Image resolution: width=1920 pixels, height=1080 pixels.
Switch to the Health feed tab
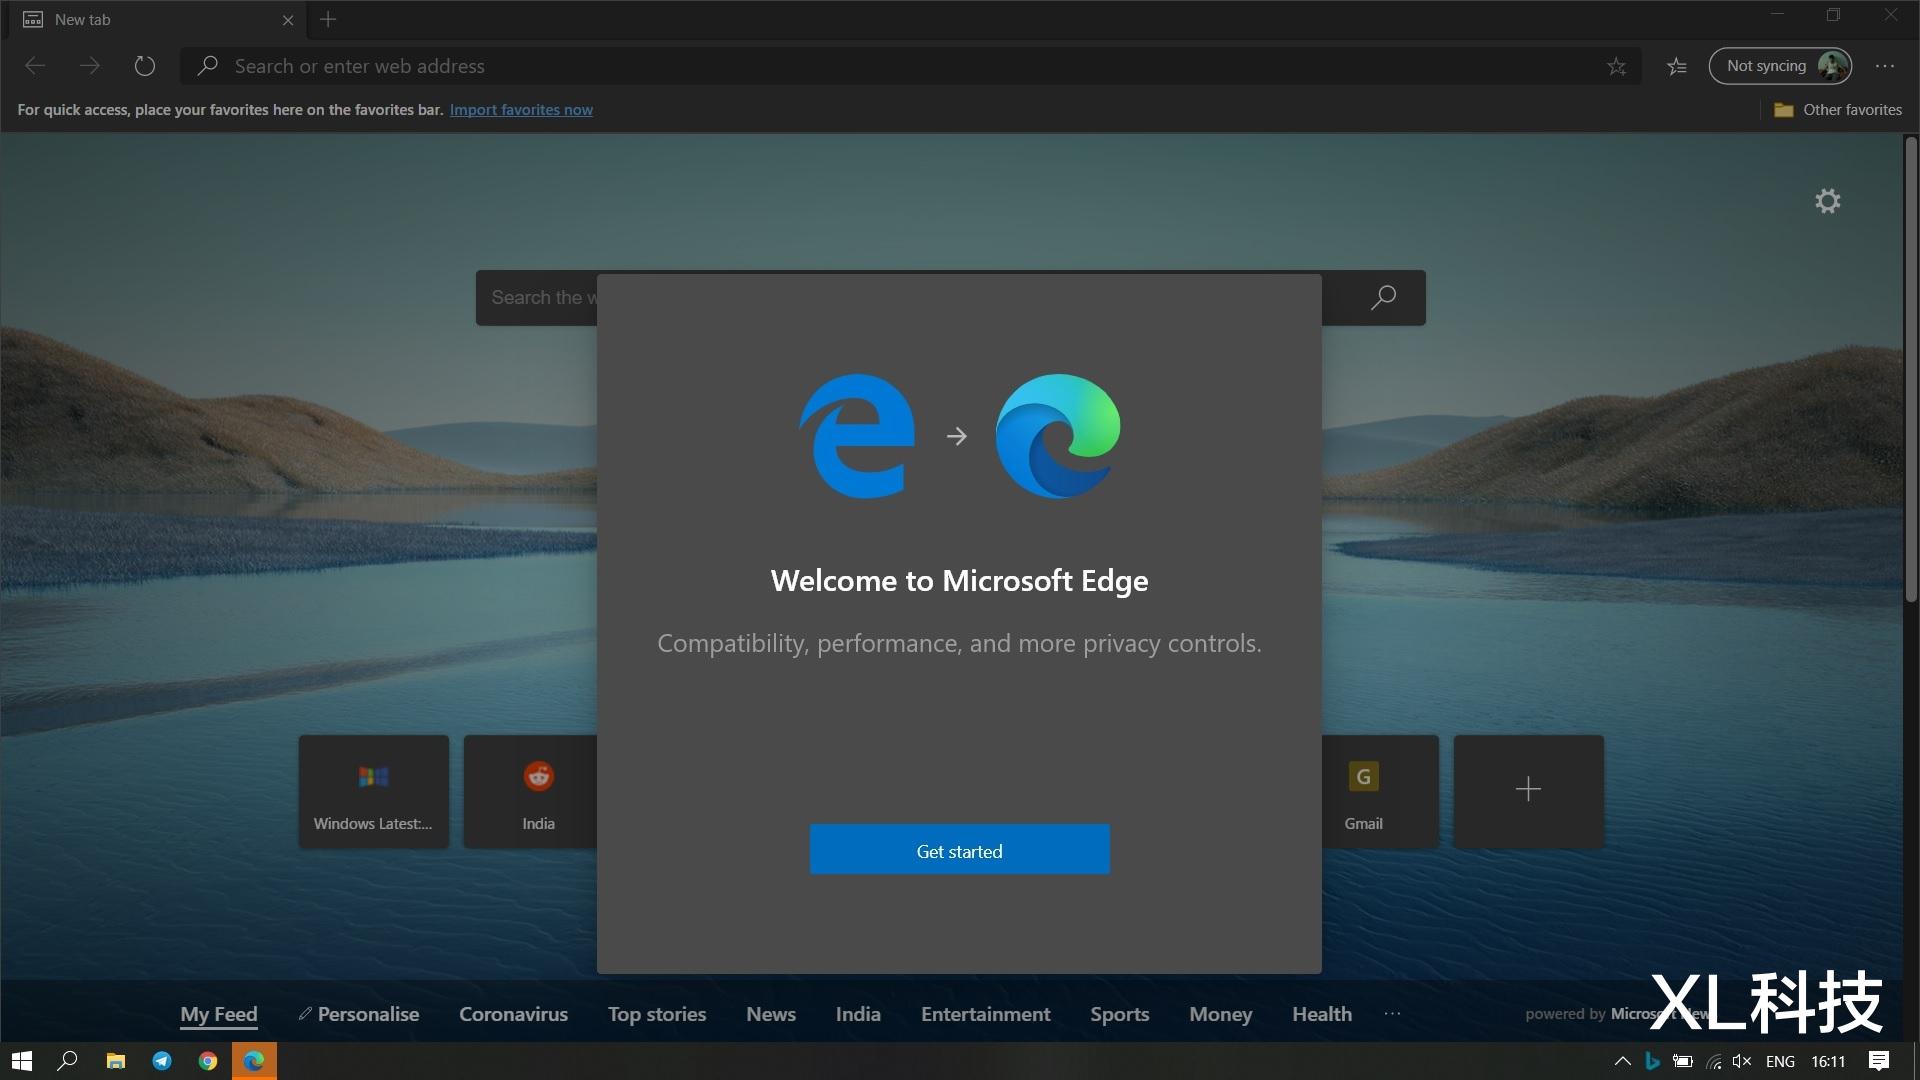[x=1321, y=1014]
